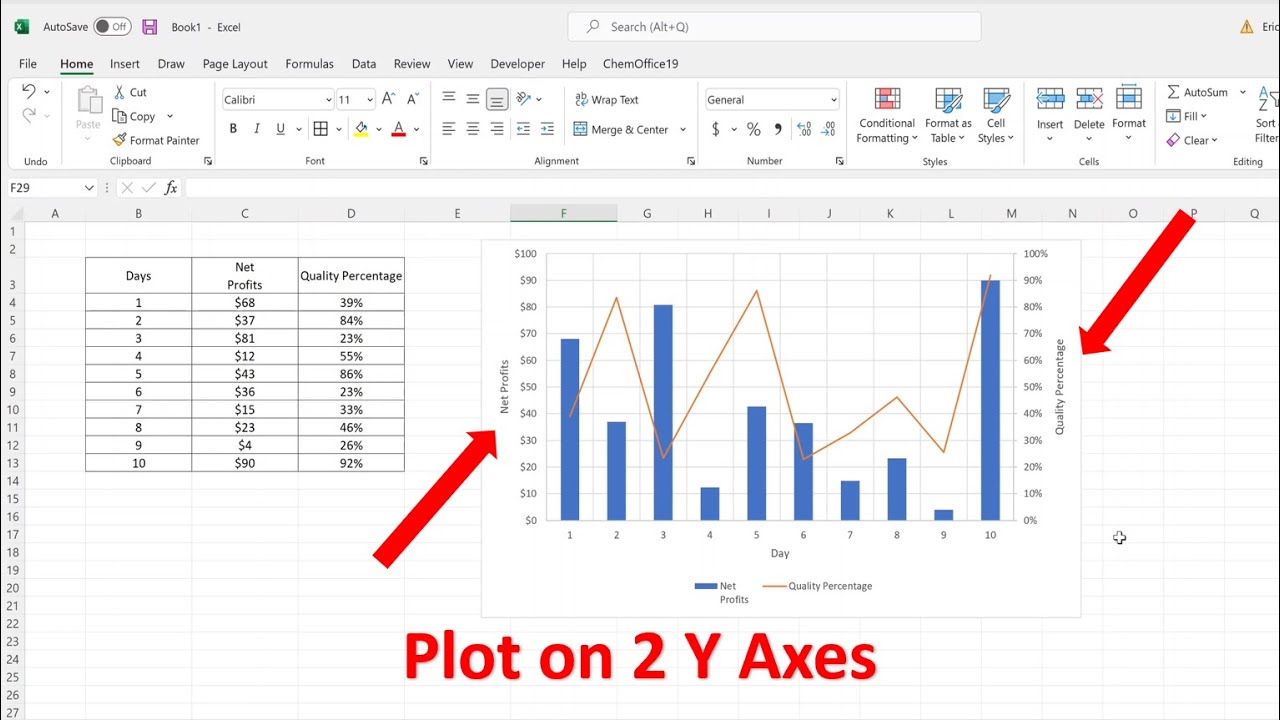Image resolution: width=1280 pixels, height=720 pixels.
Task: Open the Developer tab
Action: tap(518, 63)
